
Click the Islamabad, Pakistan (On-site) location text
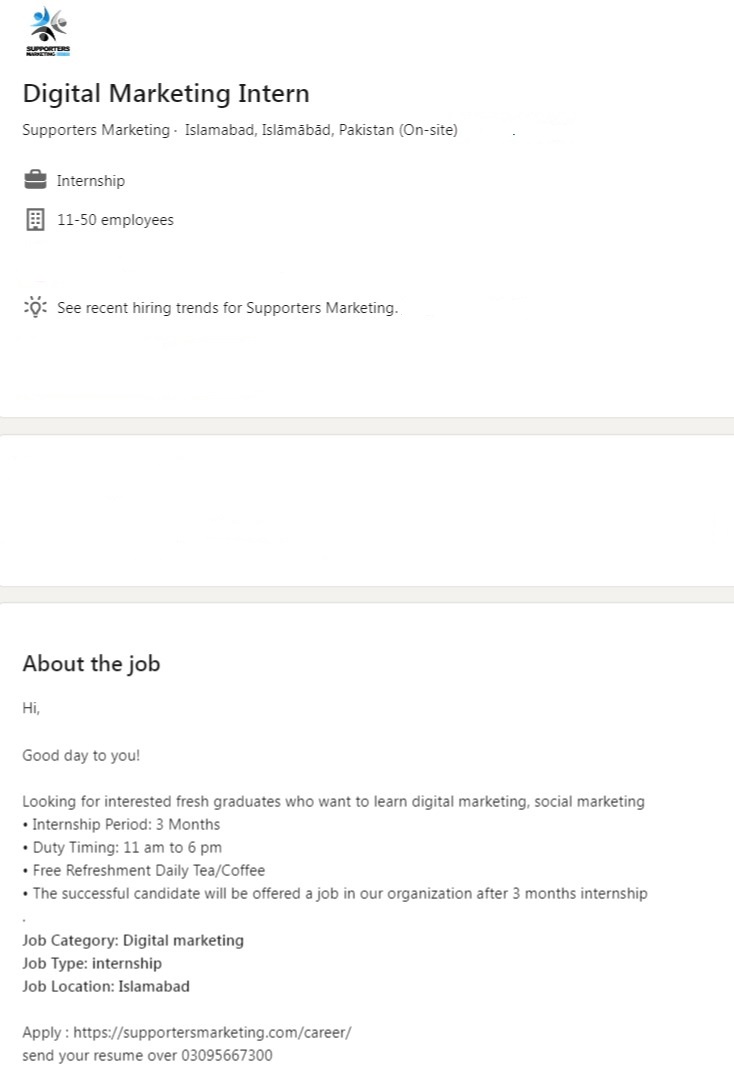pyautogui.click(x=321, y=131)
